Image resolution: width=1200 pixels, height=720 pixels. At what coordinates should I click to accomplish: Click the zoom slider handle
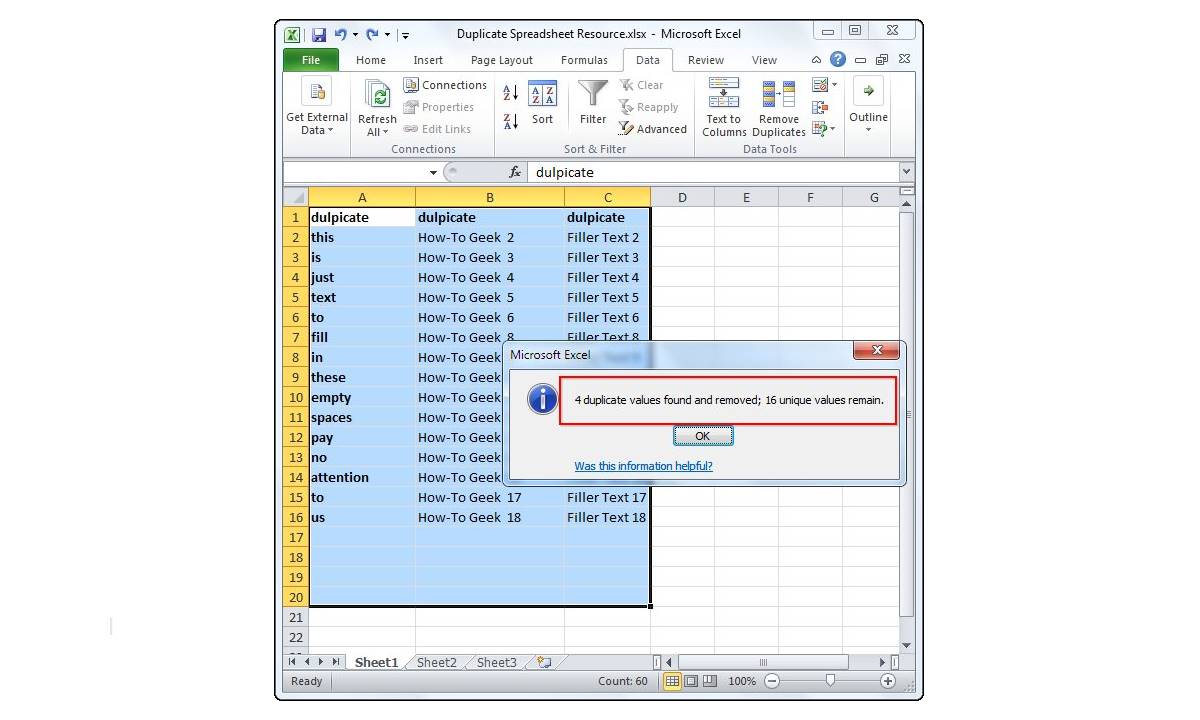(830, 681)
